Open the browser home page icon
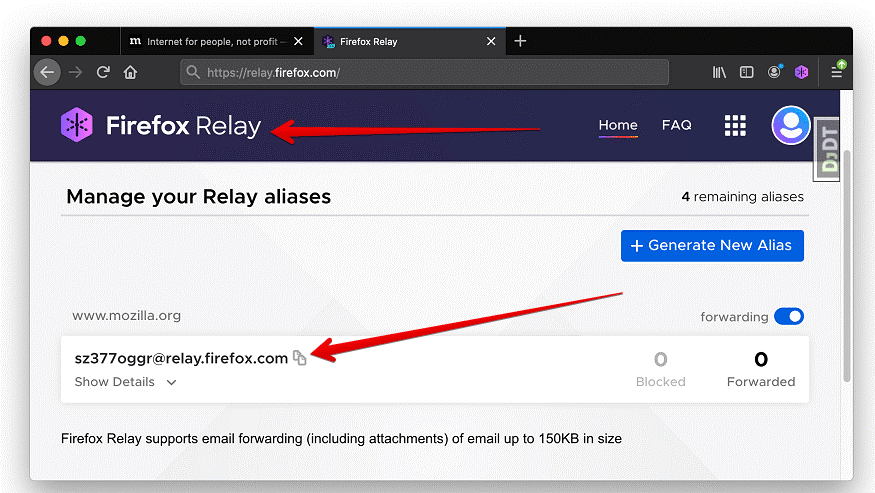 click(130, 73)
